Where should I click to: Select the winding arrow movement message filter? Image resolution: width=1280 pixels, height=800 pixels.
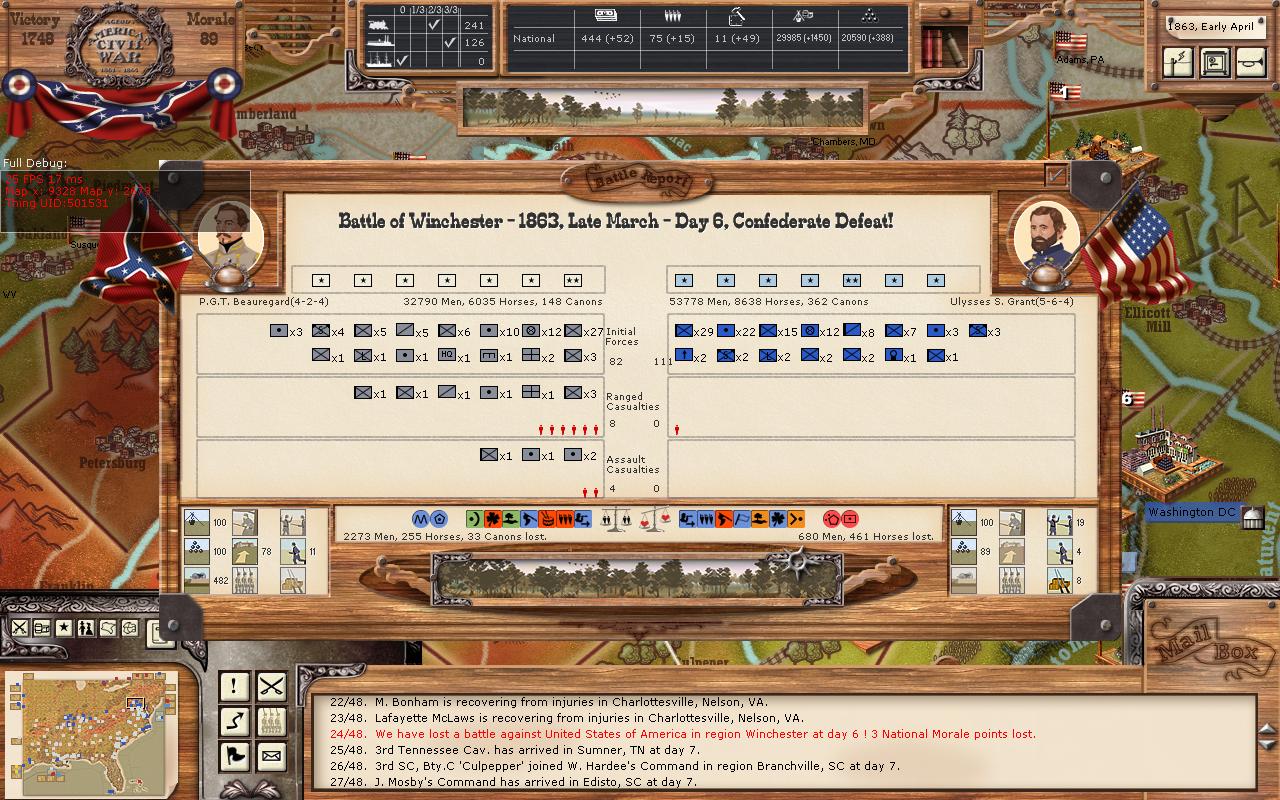234,720
